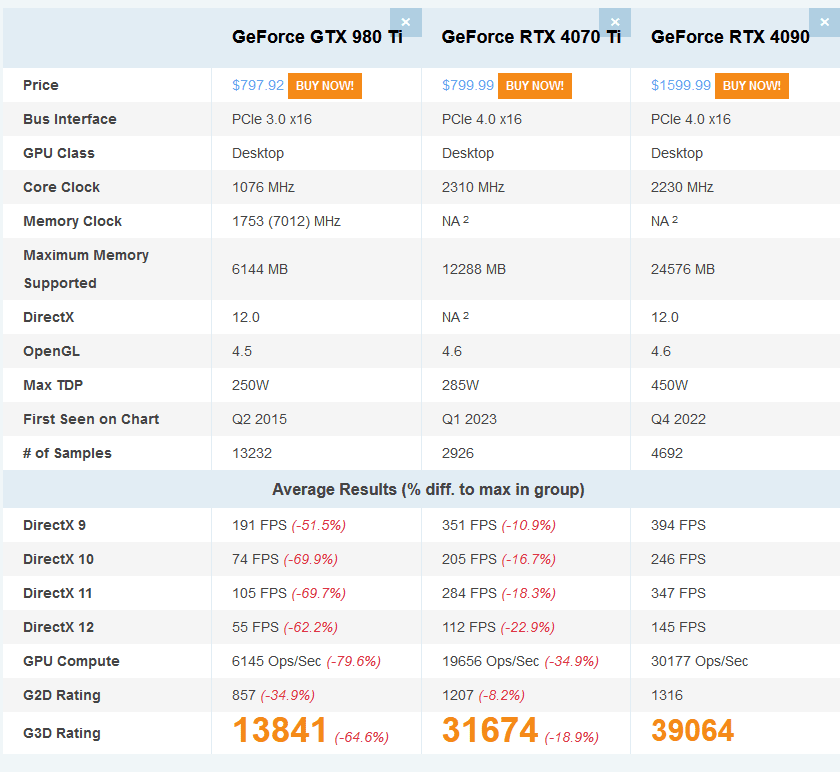The image size is (840, 772).
Task: Select the DirectX 10 row label
Action: (x=58, y=559)
